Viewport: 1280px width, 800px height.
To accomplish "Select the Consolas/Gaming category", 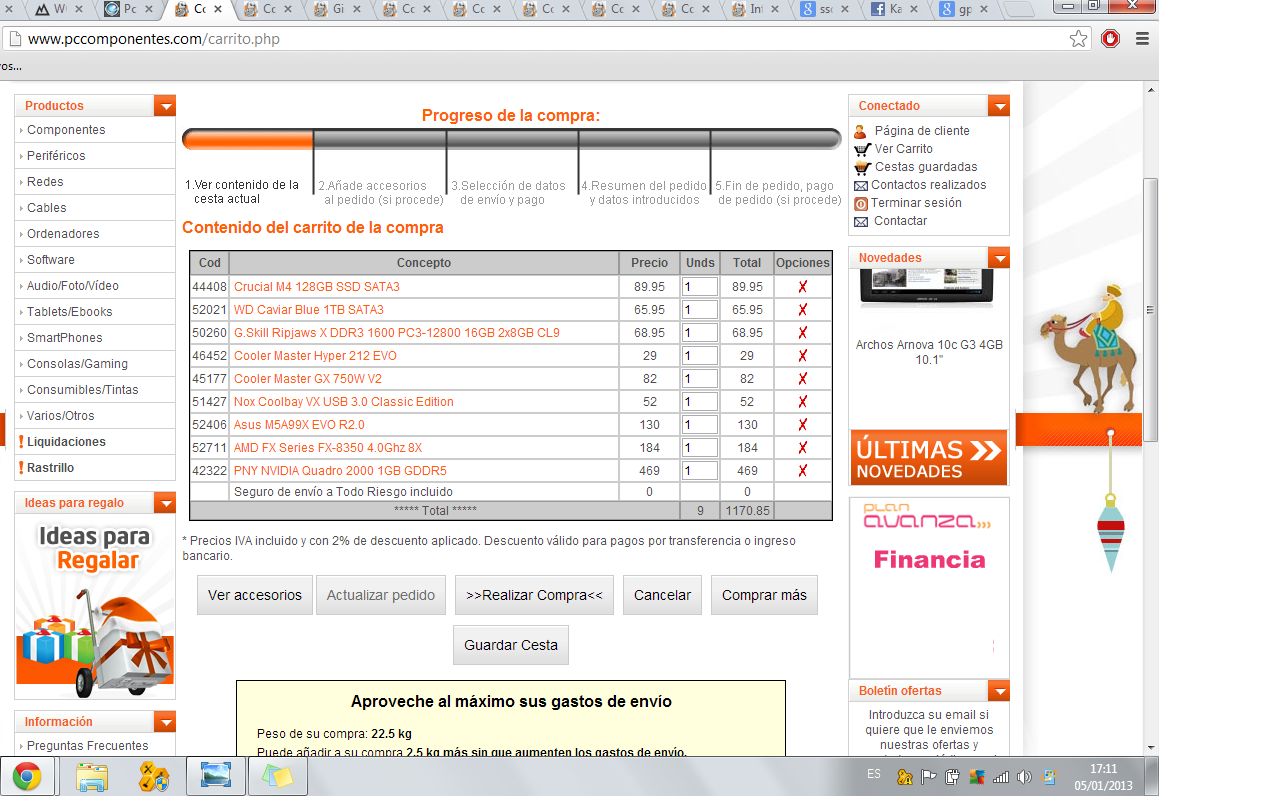I will [77, 364].
